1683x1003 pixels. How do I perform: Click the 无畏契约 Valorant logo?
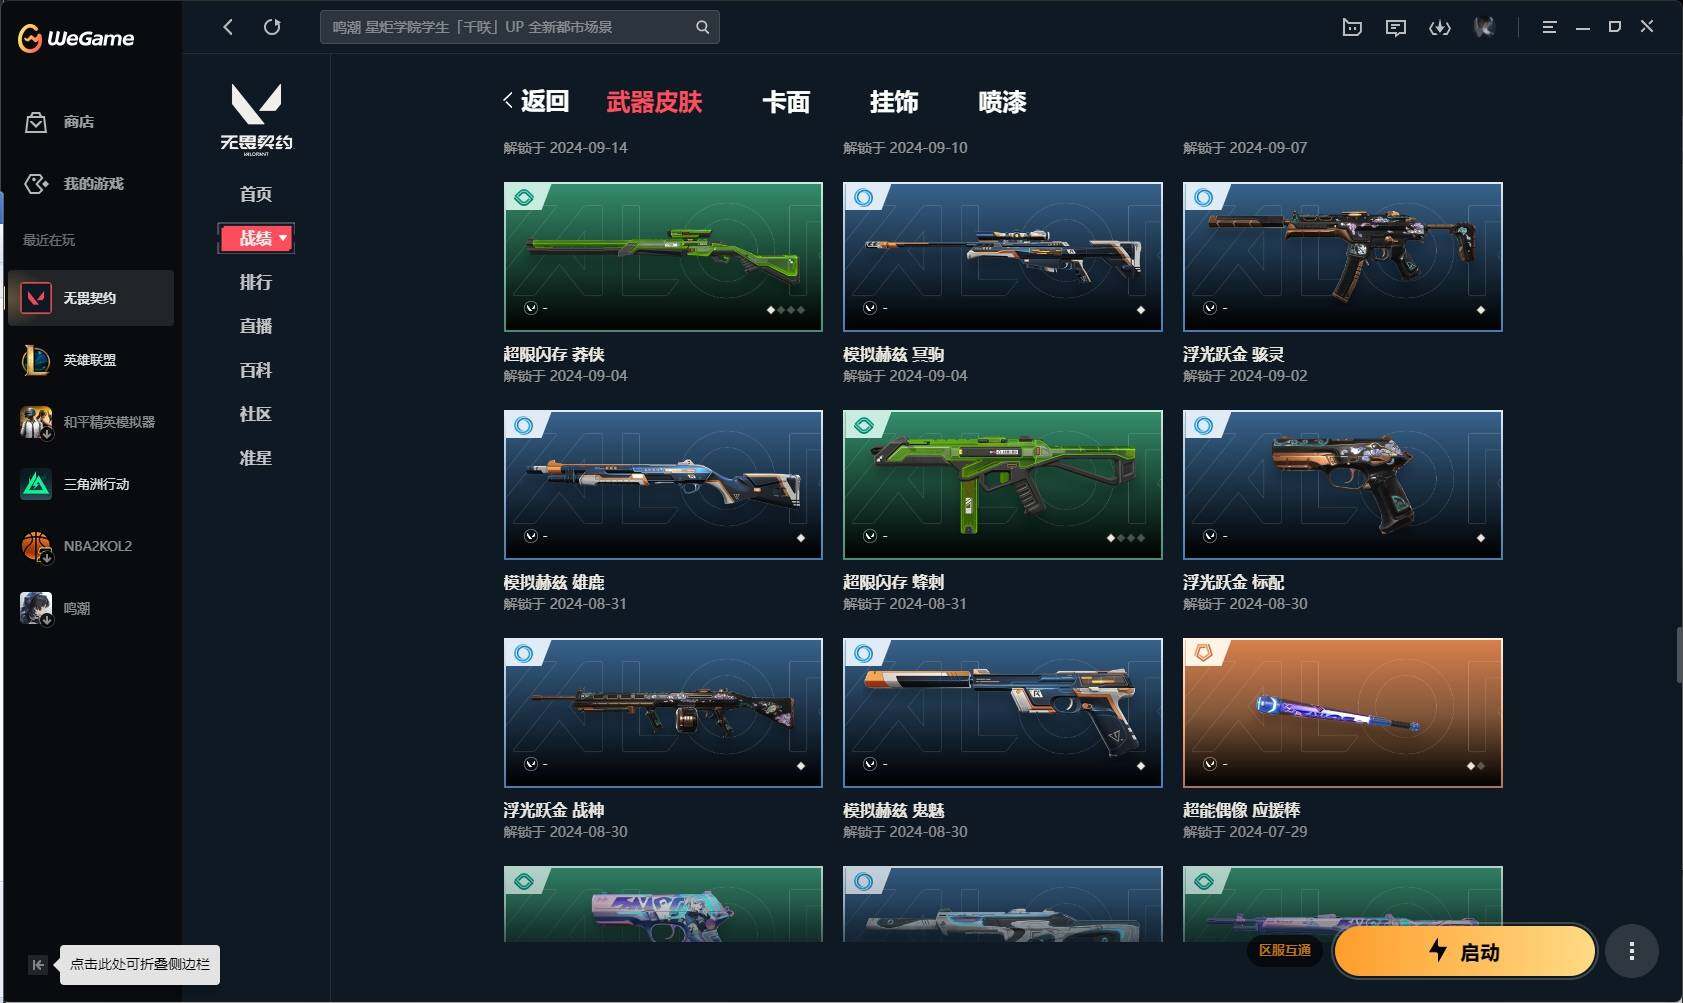(256, 118)
